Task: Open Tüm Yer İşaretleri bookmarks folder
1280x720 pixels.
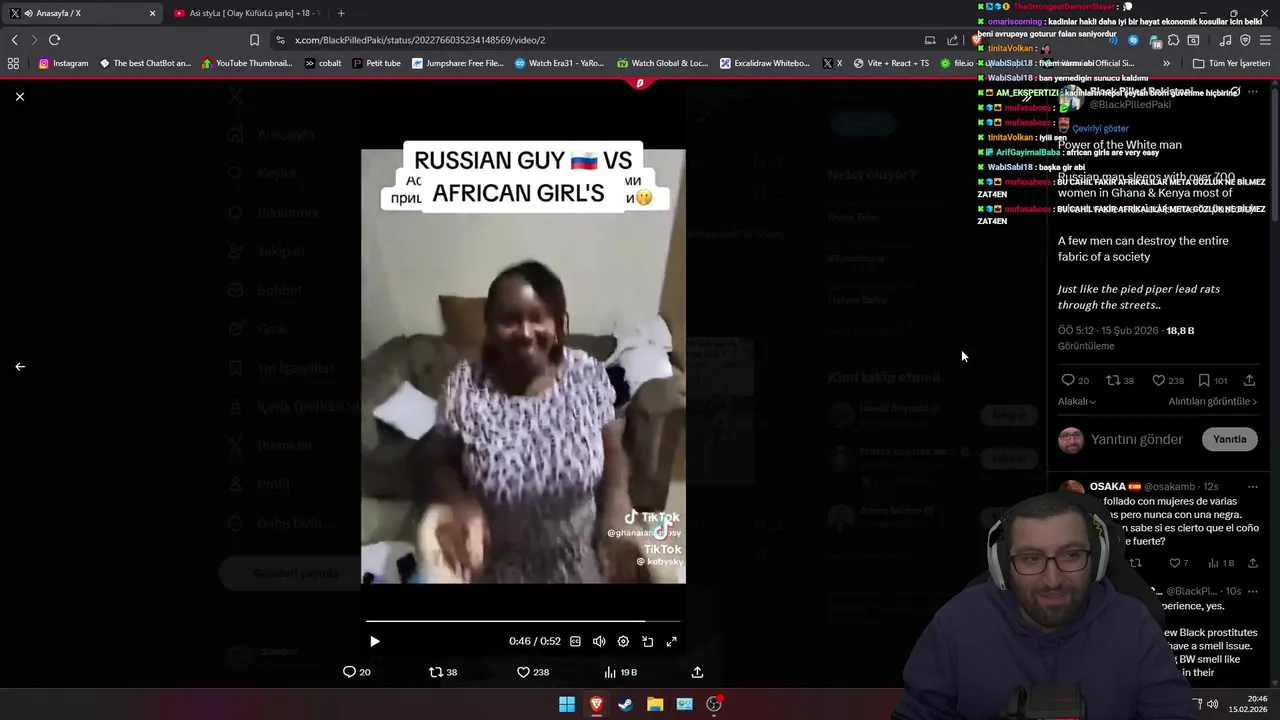Action: pyautogui.click(x=1231, y=63)
